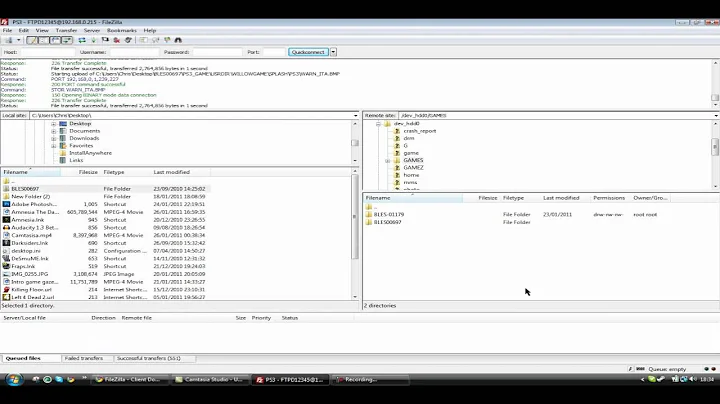Viewport: 720px width, 404px height.
Task: Open the Remote site path dropdown
Action: coord(716,116)
